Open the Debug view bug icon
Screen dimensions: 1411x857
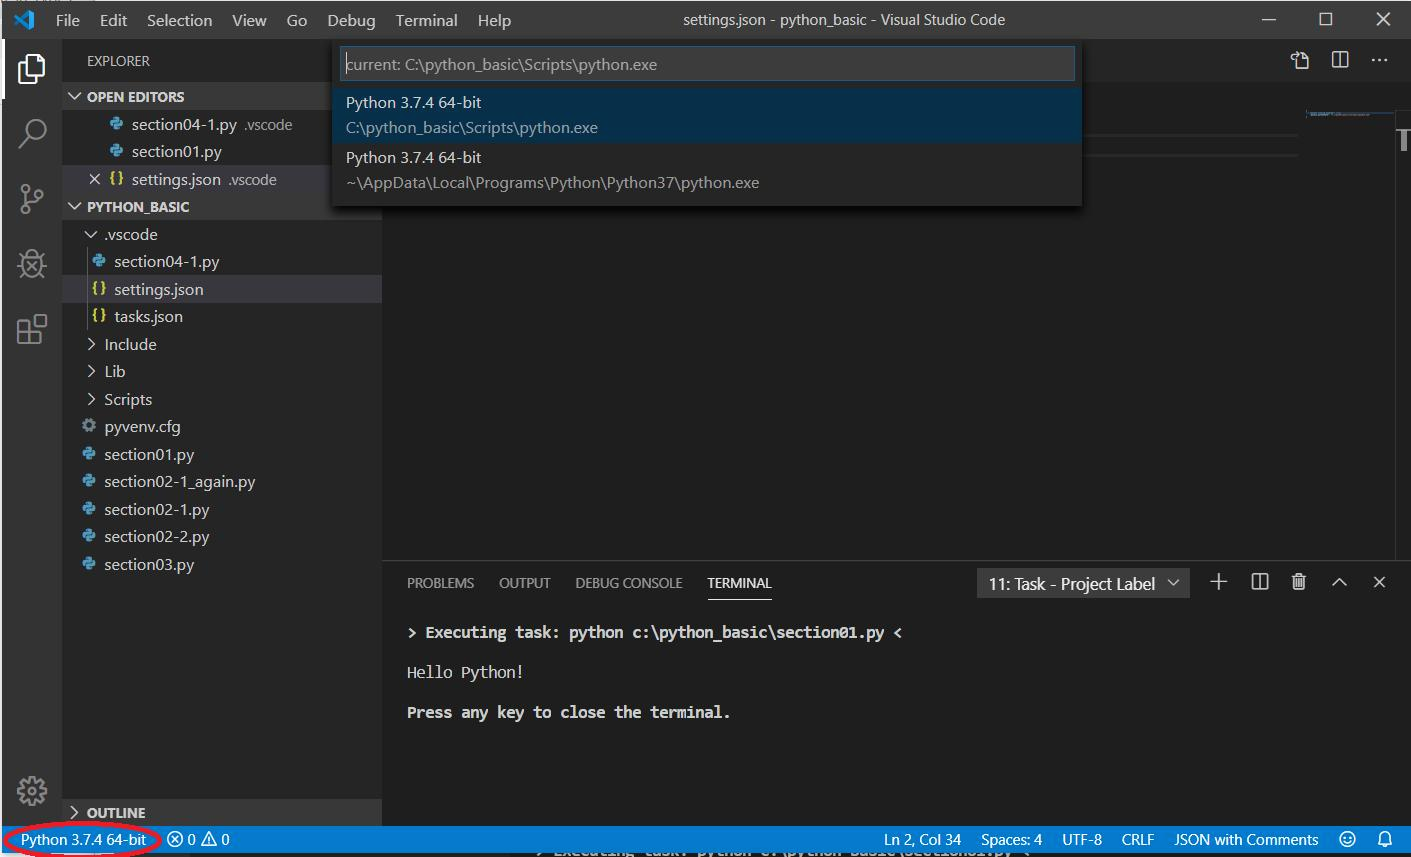pyautogui.click(x=32, y=263)
